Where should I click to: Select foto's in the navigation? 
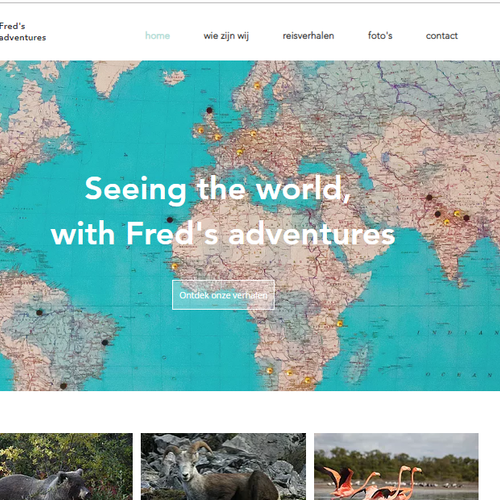pos(380,35)
